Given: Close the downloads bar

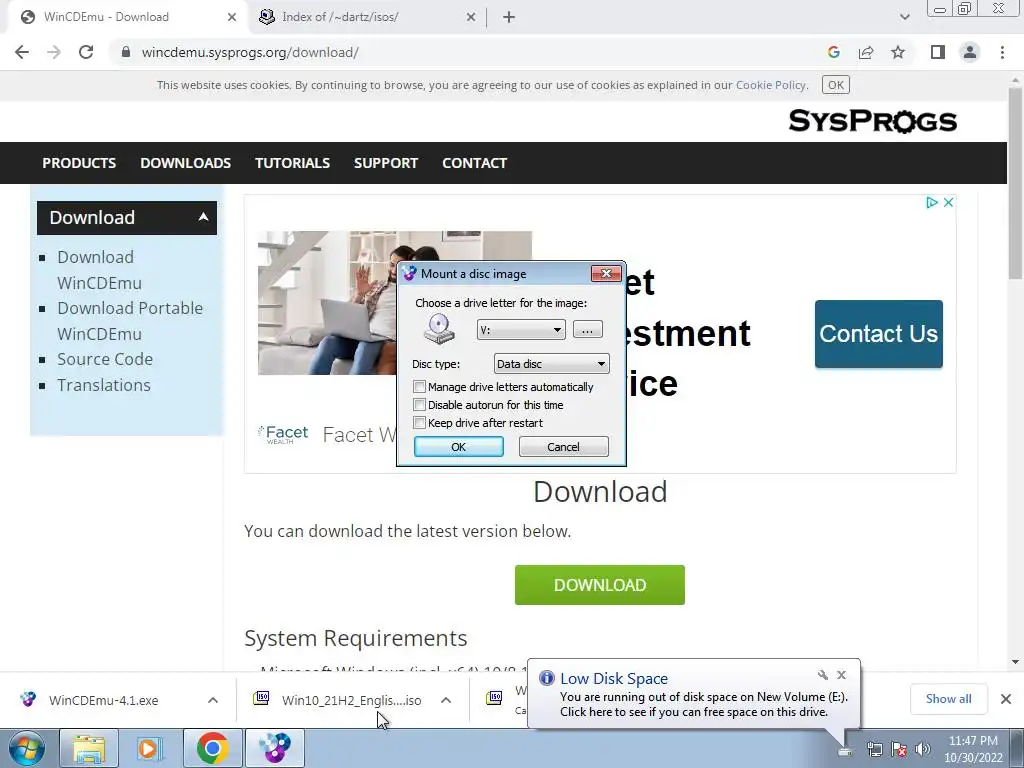Looking at the screenshot, I should pyautogui.click(x=1006, y=699).
